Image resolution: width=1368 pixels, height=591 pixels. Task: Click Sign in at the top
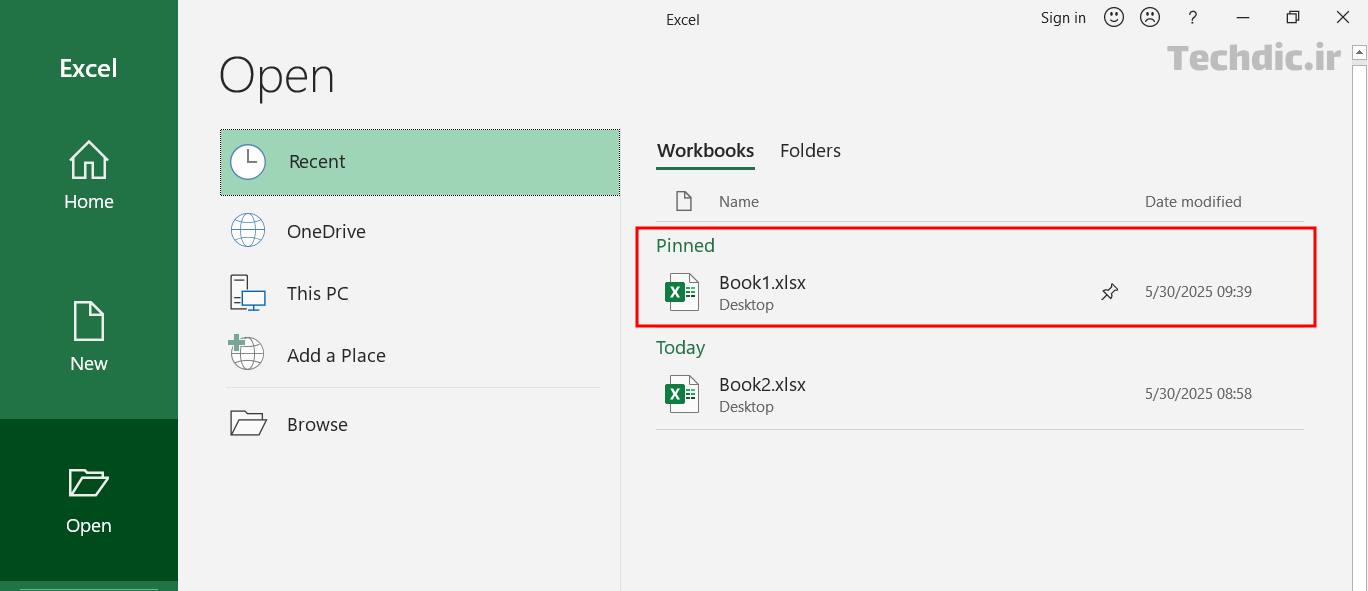tap(1063, 18)
